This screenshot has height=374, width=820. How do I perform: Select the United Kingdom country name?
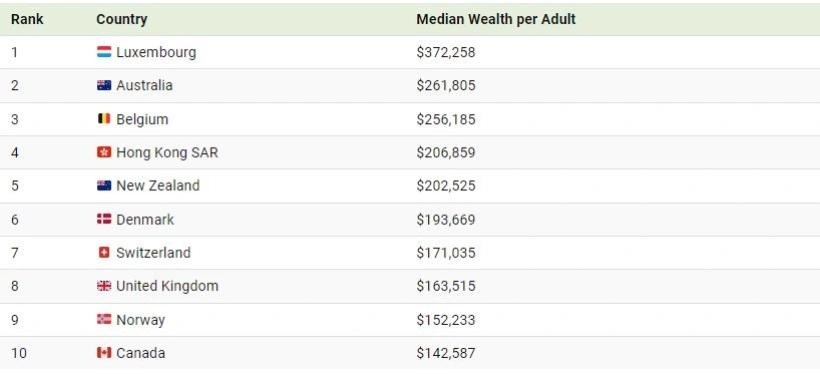pyautogui.click(x=167, y=286)
